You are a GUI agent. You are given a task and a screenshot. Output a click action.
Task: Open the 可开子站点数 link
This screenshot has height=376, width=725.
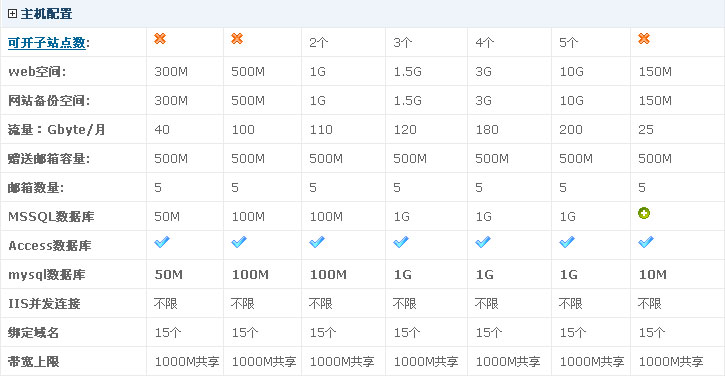(47, 43)
